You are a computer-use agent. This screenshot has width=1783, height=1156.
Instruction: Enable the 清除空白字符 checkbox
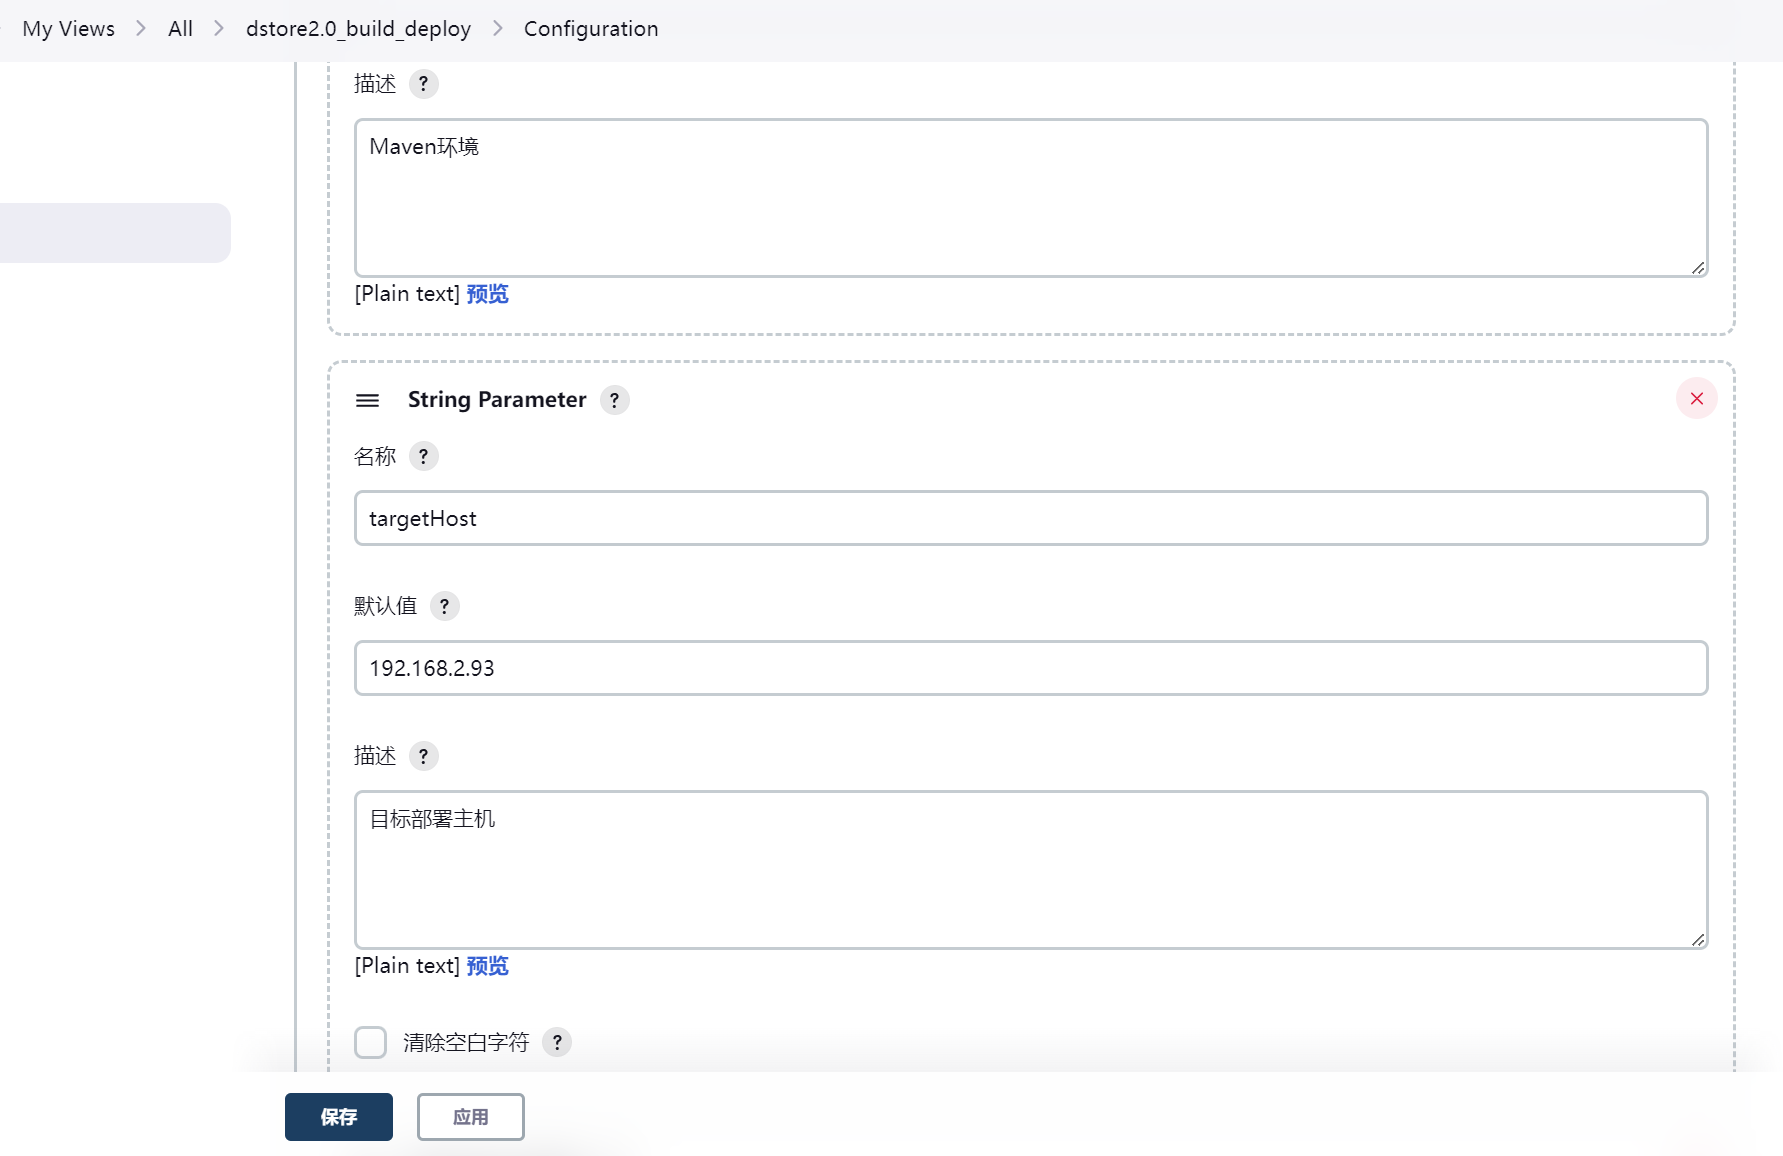point(371,1042)
